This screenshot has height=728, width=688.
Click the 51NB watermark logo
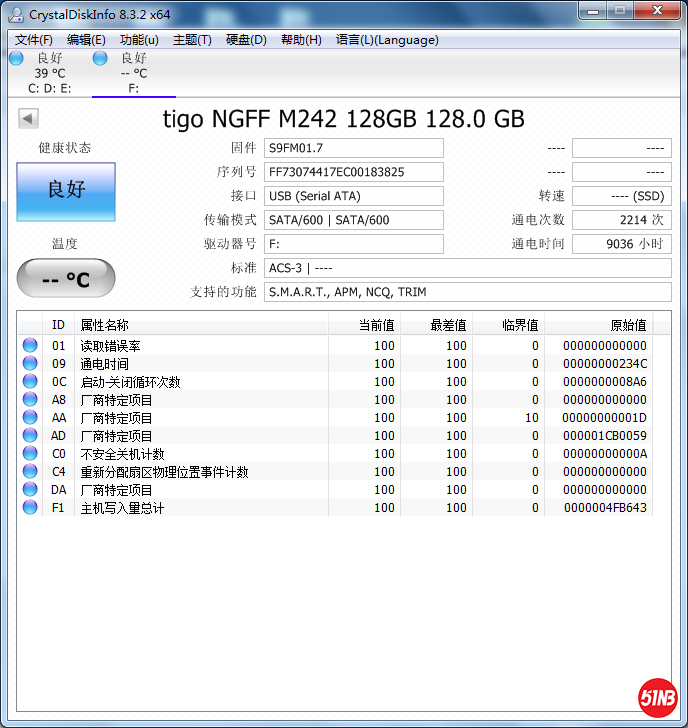(657, 698)
